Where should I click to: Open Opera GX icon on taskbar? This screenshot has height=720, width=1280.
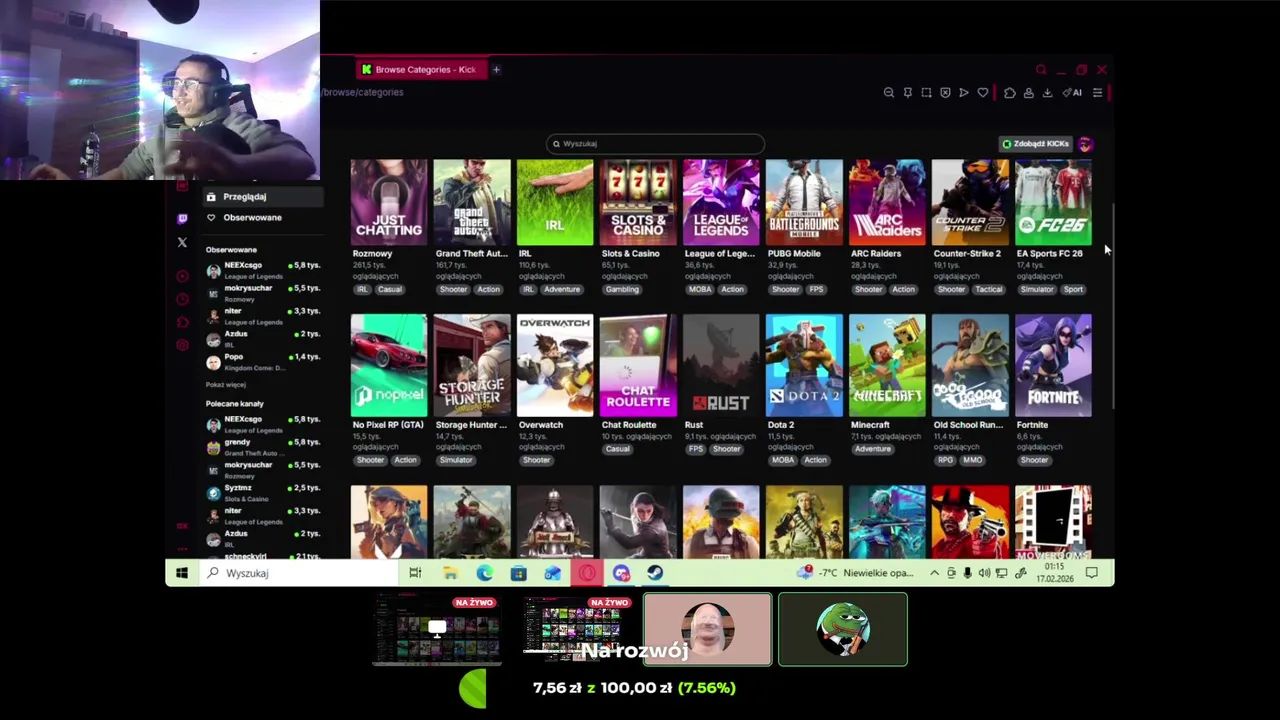[587, 573]
